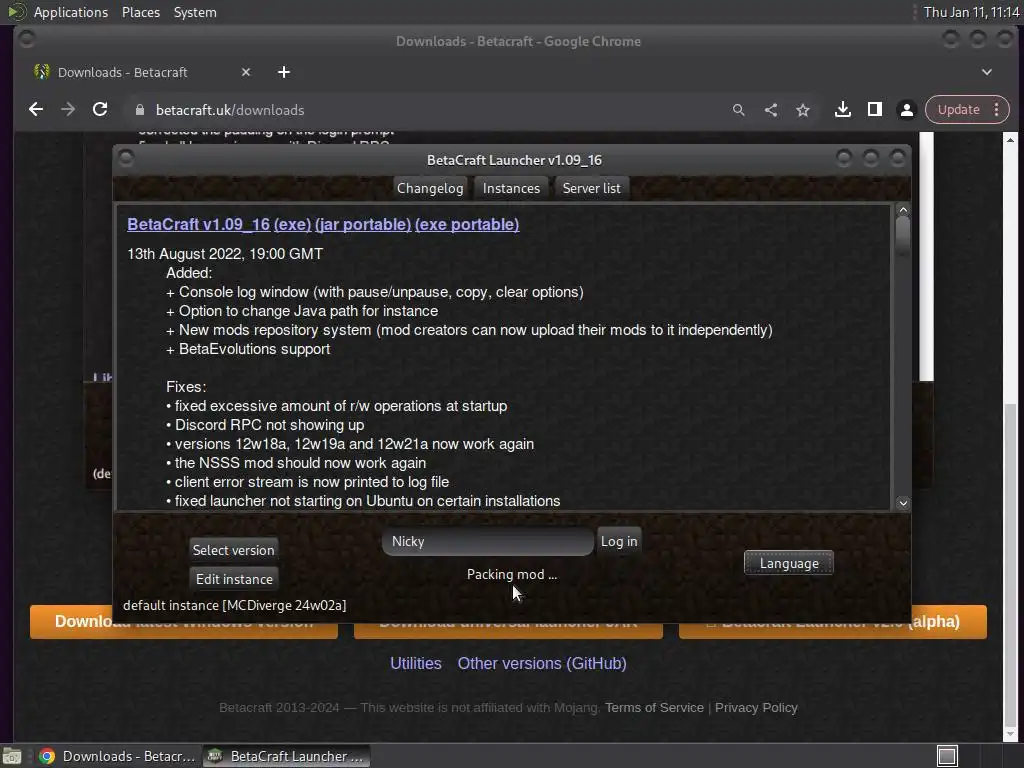This screenshot has height=768, width=1024.
Task: Share this page via share icon
Action: tap(771, 110)
